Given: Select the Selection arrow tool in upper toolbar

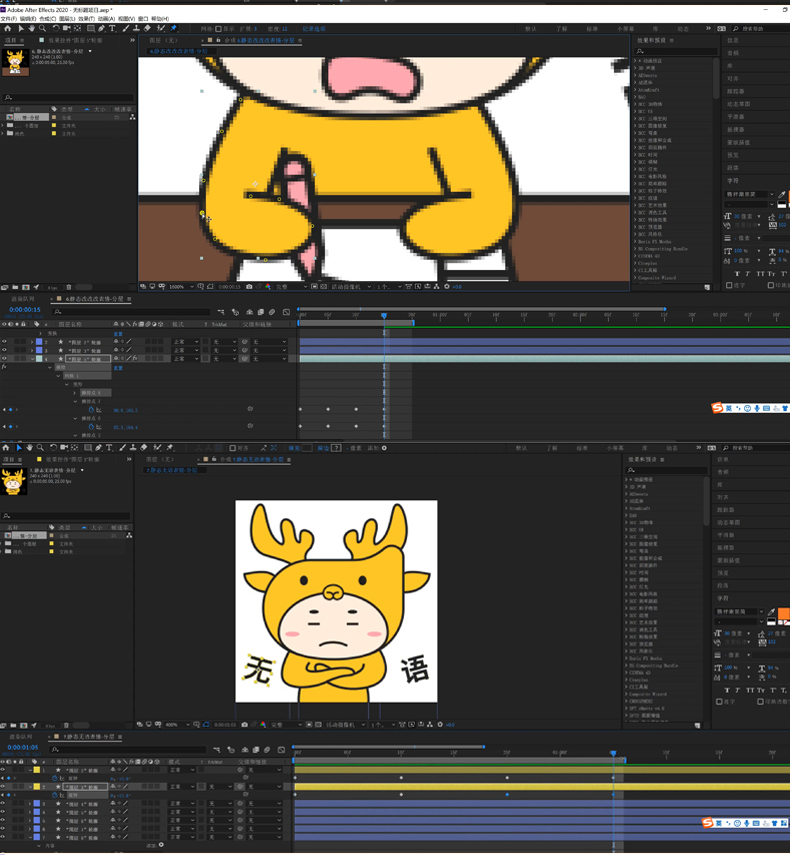Looking at the screenshot, I should point(21,28).
